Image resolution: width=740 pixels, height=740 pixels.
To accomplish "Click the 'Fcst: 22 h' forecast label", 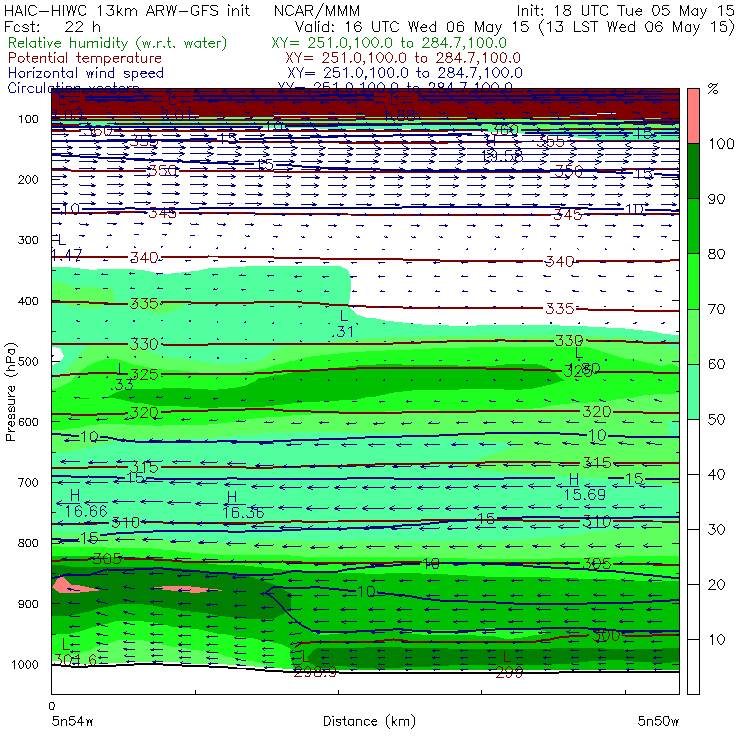I will click(52, 26).
